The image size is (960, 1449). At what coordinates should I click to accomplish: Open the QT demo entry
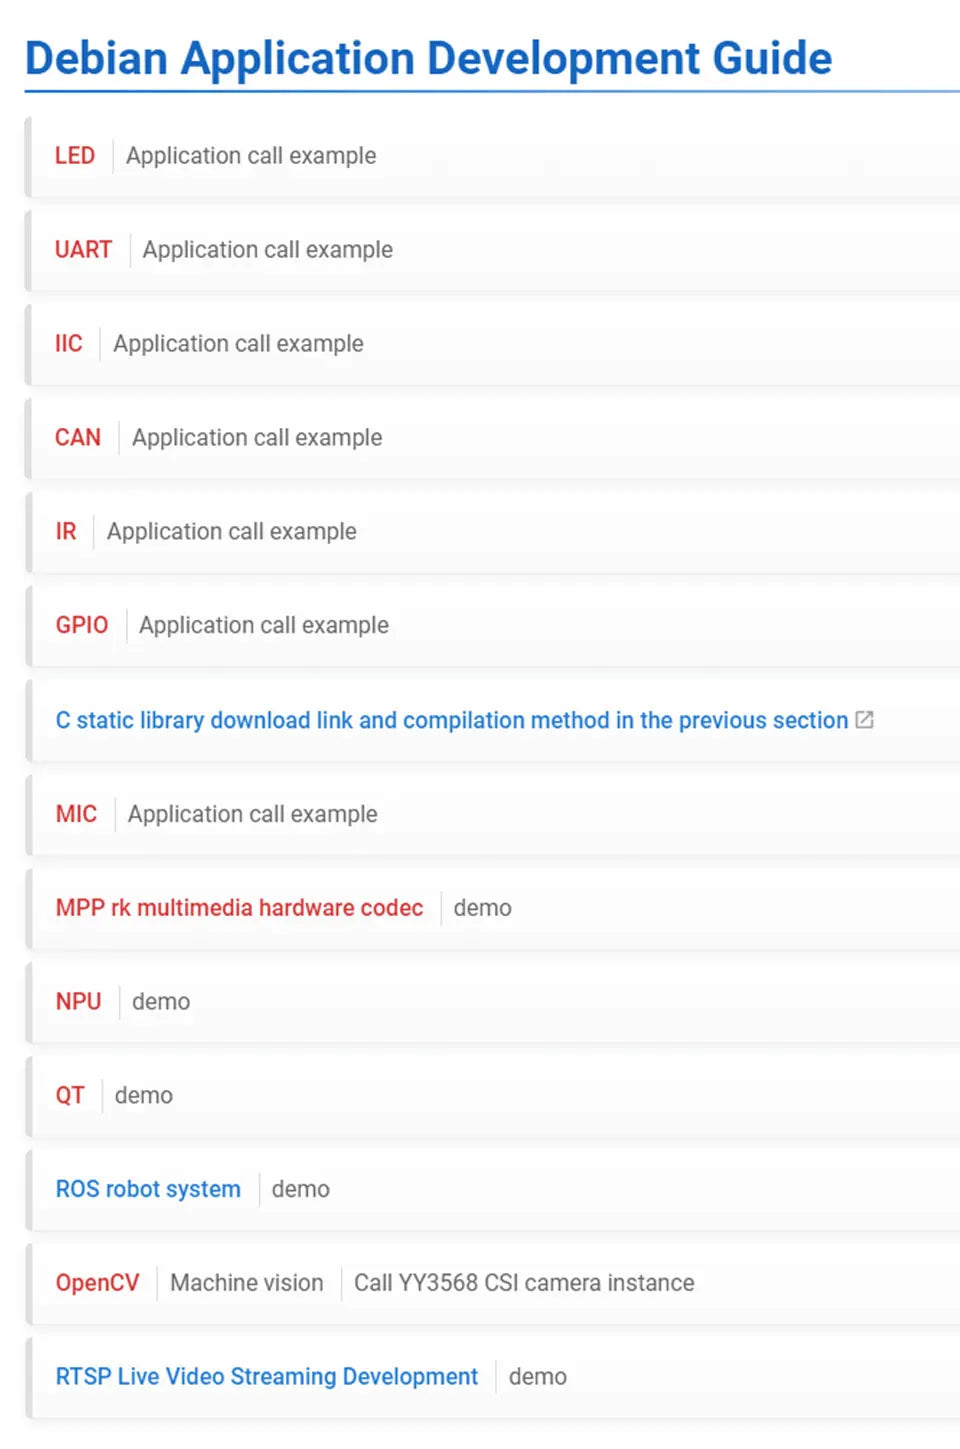click(492, 1096)
